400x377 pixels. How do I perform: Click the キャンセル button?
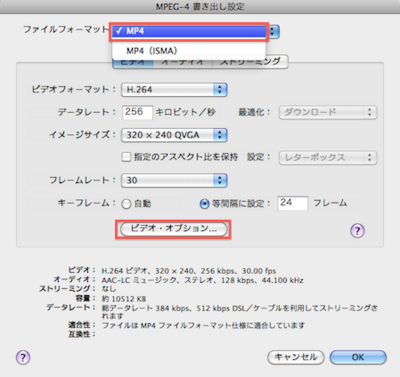[296, 357]
